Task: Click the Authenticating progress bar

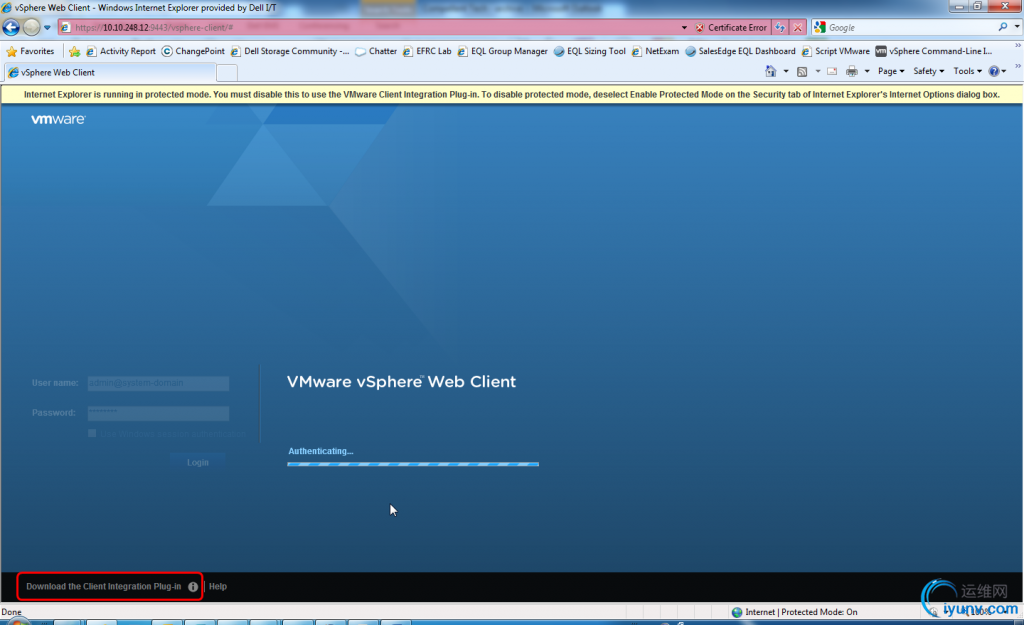Action: (x=413, y=464)
